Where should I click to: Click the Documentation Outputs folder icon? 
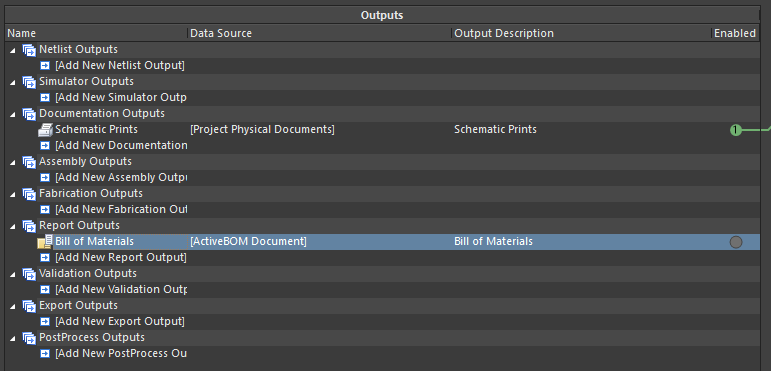(x=29, y=114)
